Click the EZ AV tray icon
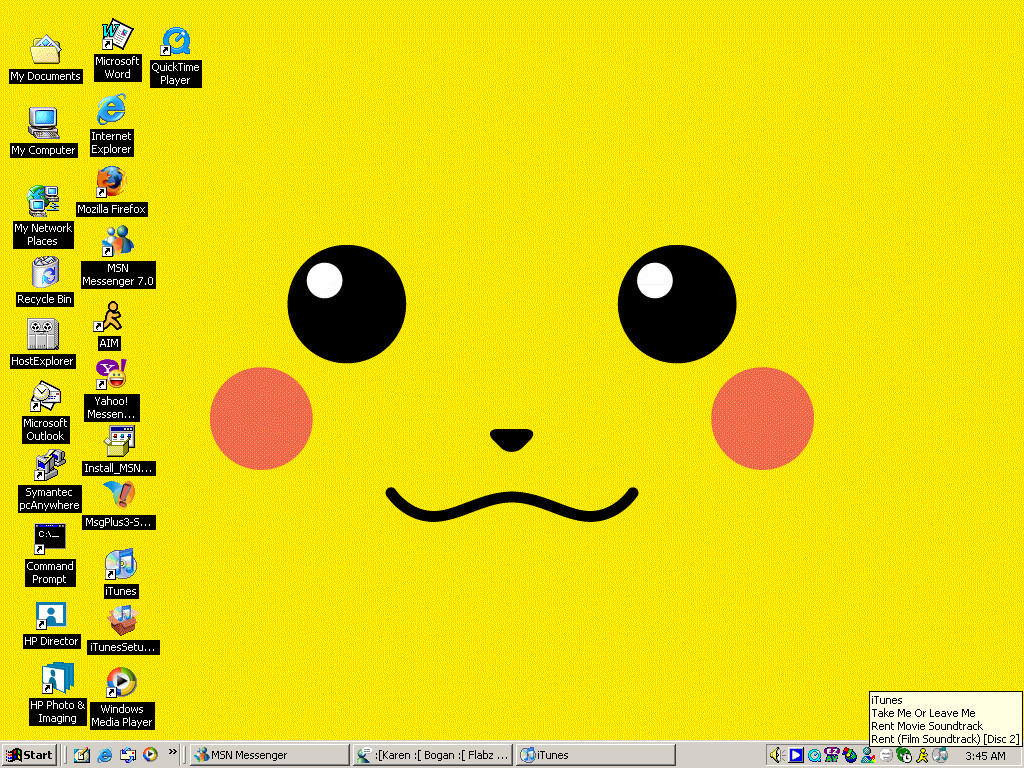1024x768 pixels. [832, 755]
